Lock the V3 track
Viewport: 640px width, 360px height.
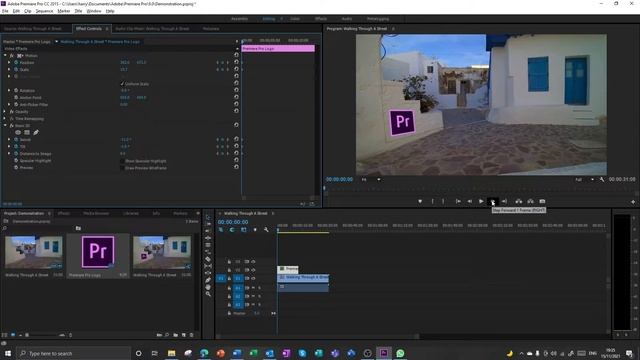[229, 262]
